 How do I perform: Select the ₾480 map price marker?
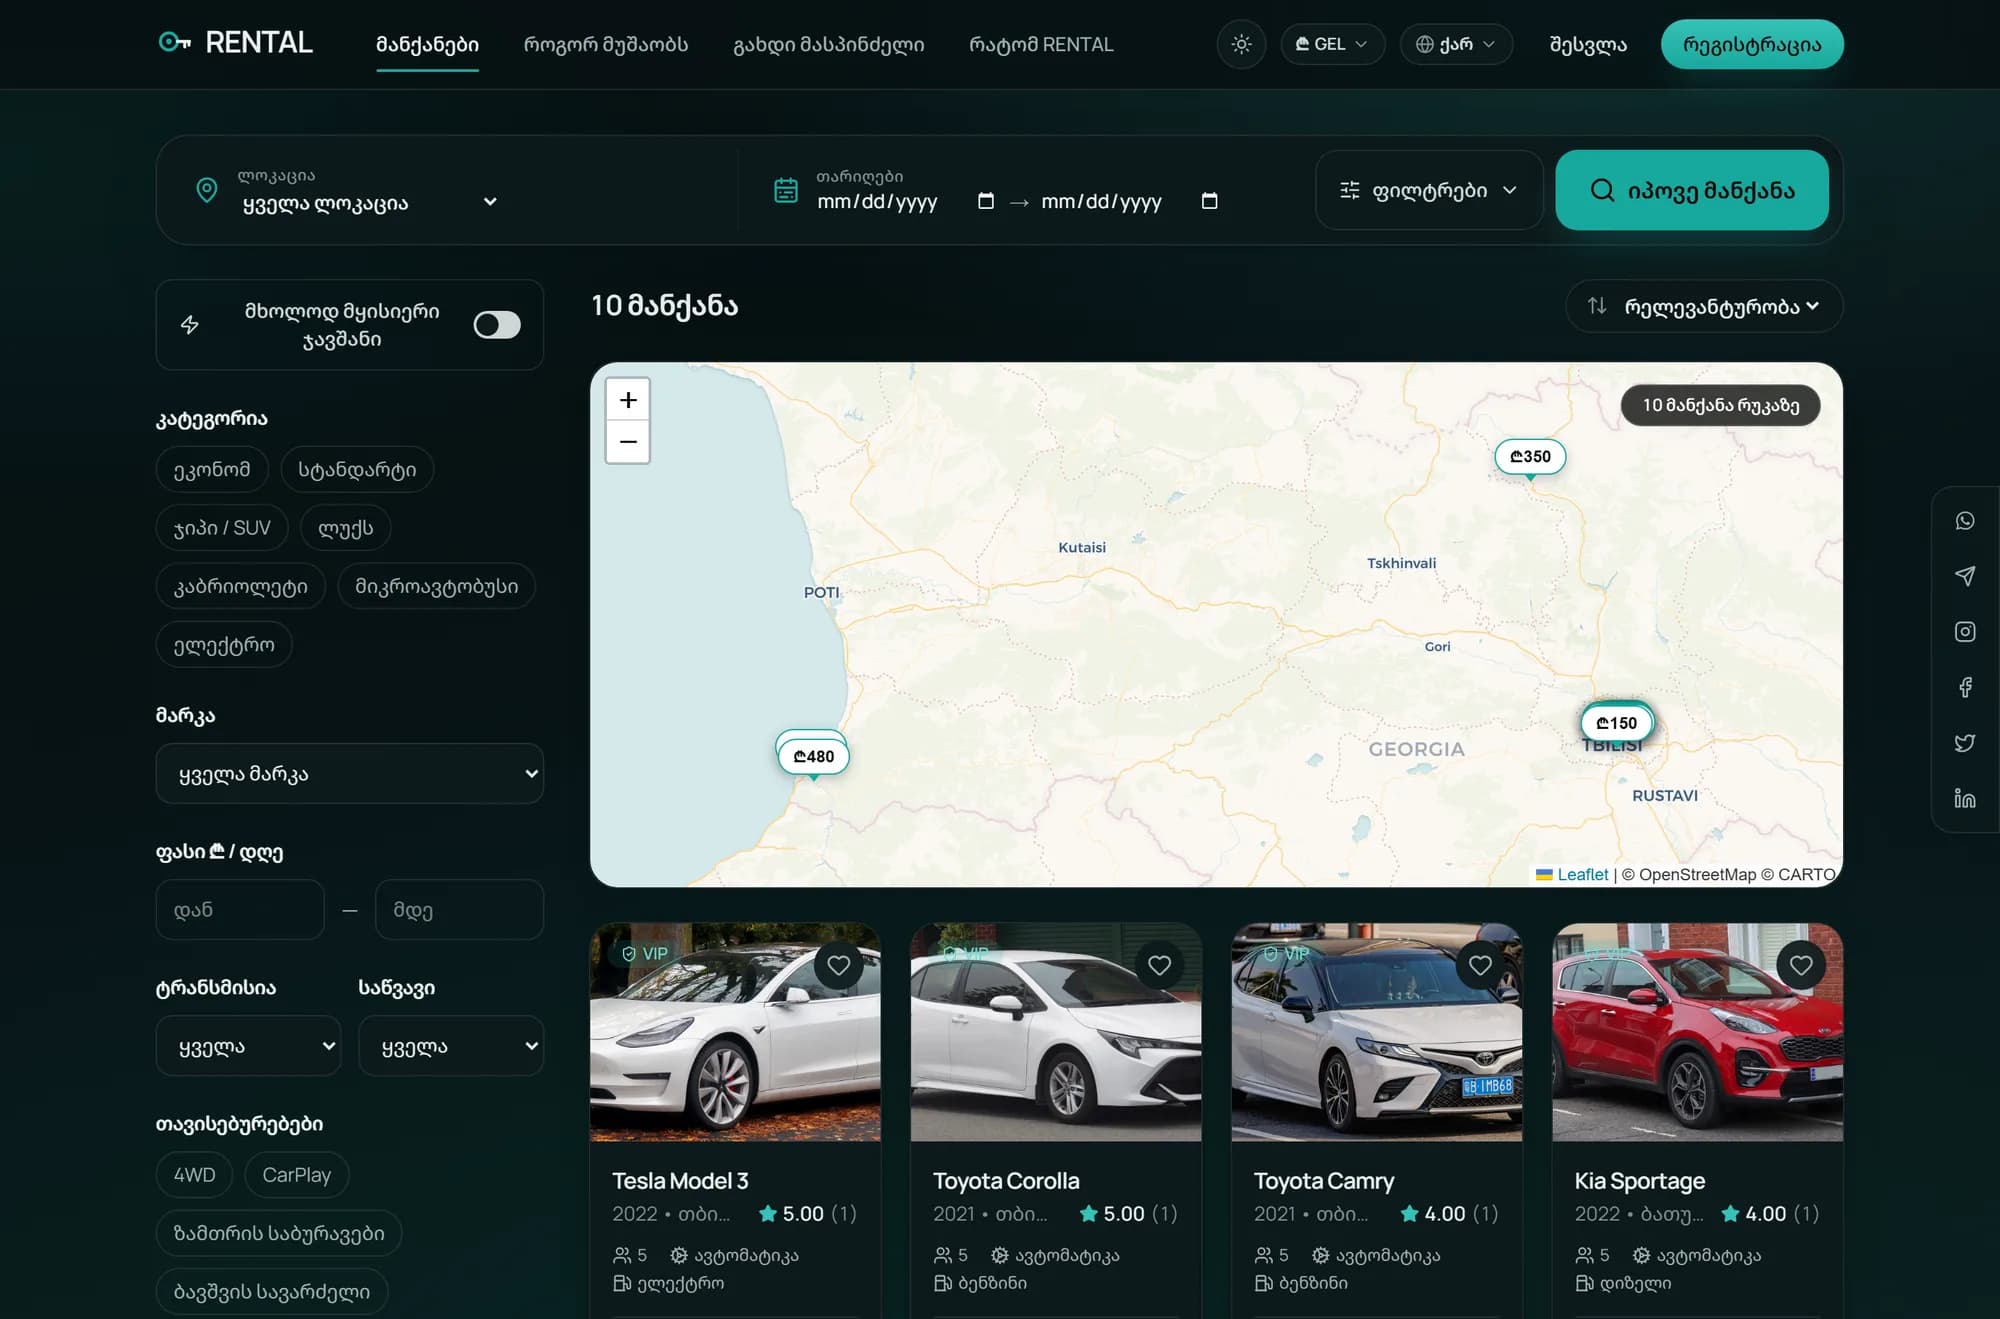(x=814, y=757)
